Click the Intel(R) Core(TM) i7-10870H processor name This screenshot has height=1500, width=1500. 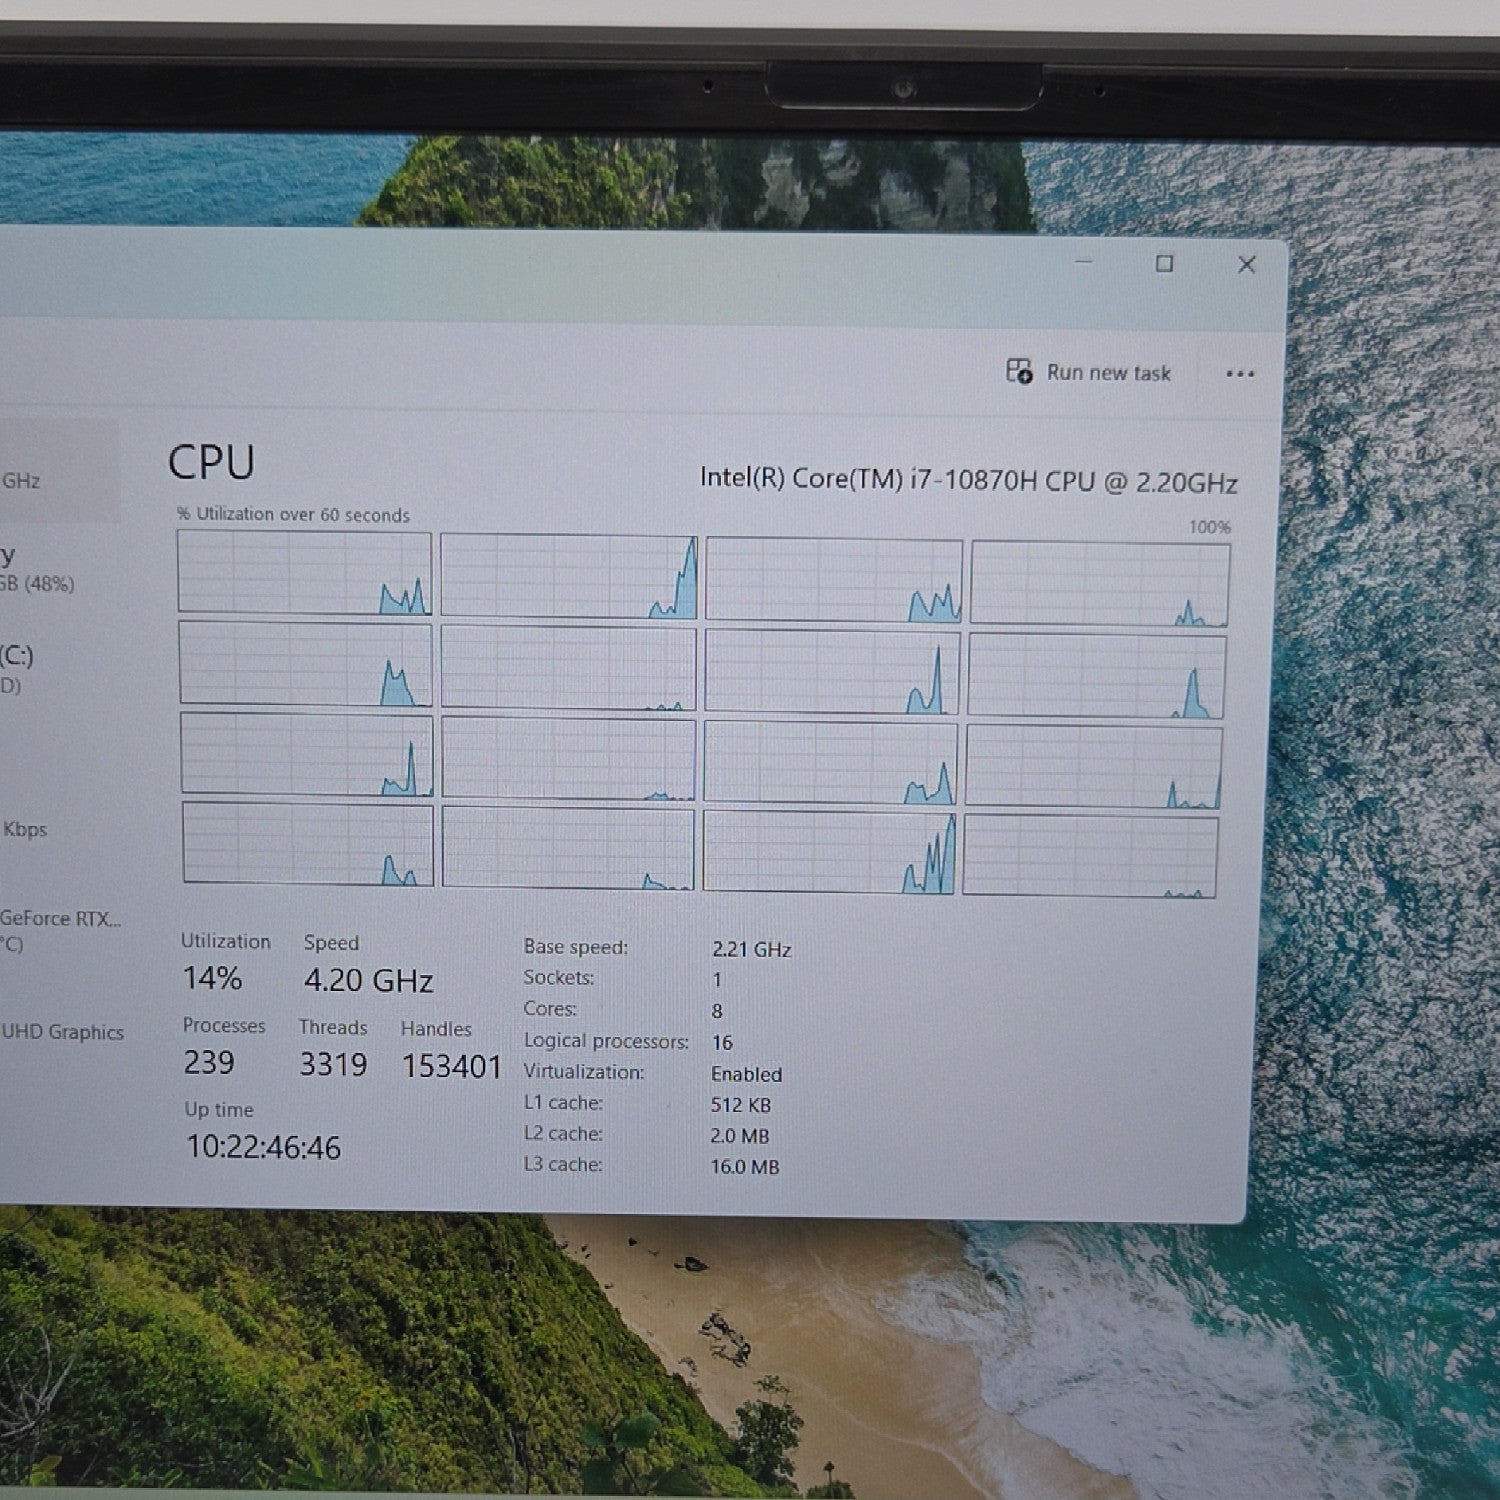[968, 481]
